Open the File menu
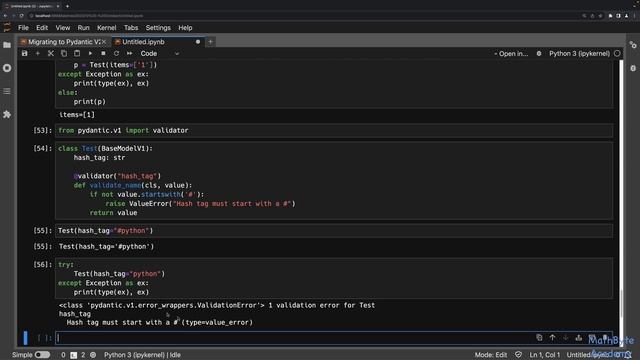This screenshot has height=360, width=640. [x=23, y=28]
